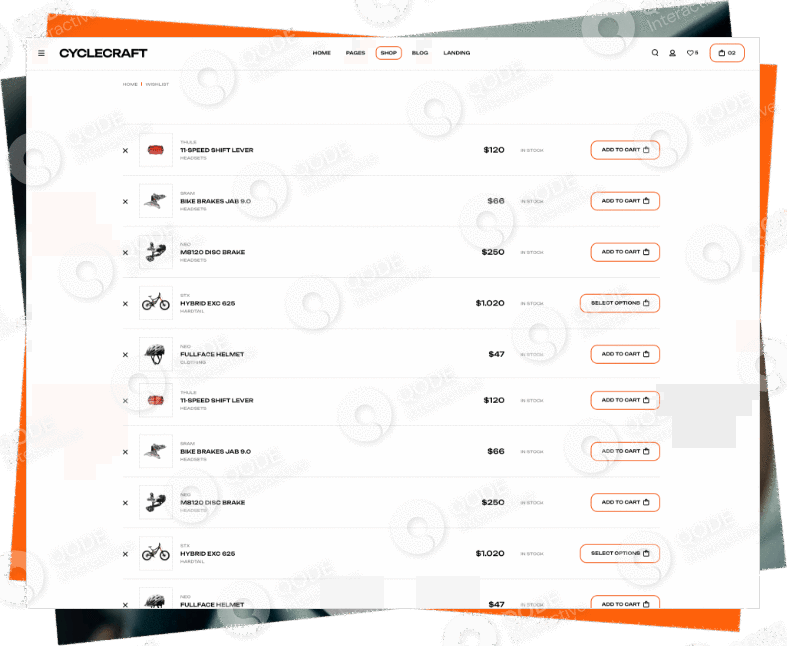Image resolution: width=787 pixels, height=646 pixels.
Task: Remove first Bike Brakes Jab 9.0 row
Action: [125, 202]
